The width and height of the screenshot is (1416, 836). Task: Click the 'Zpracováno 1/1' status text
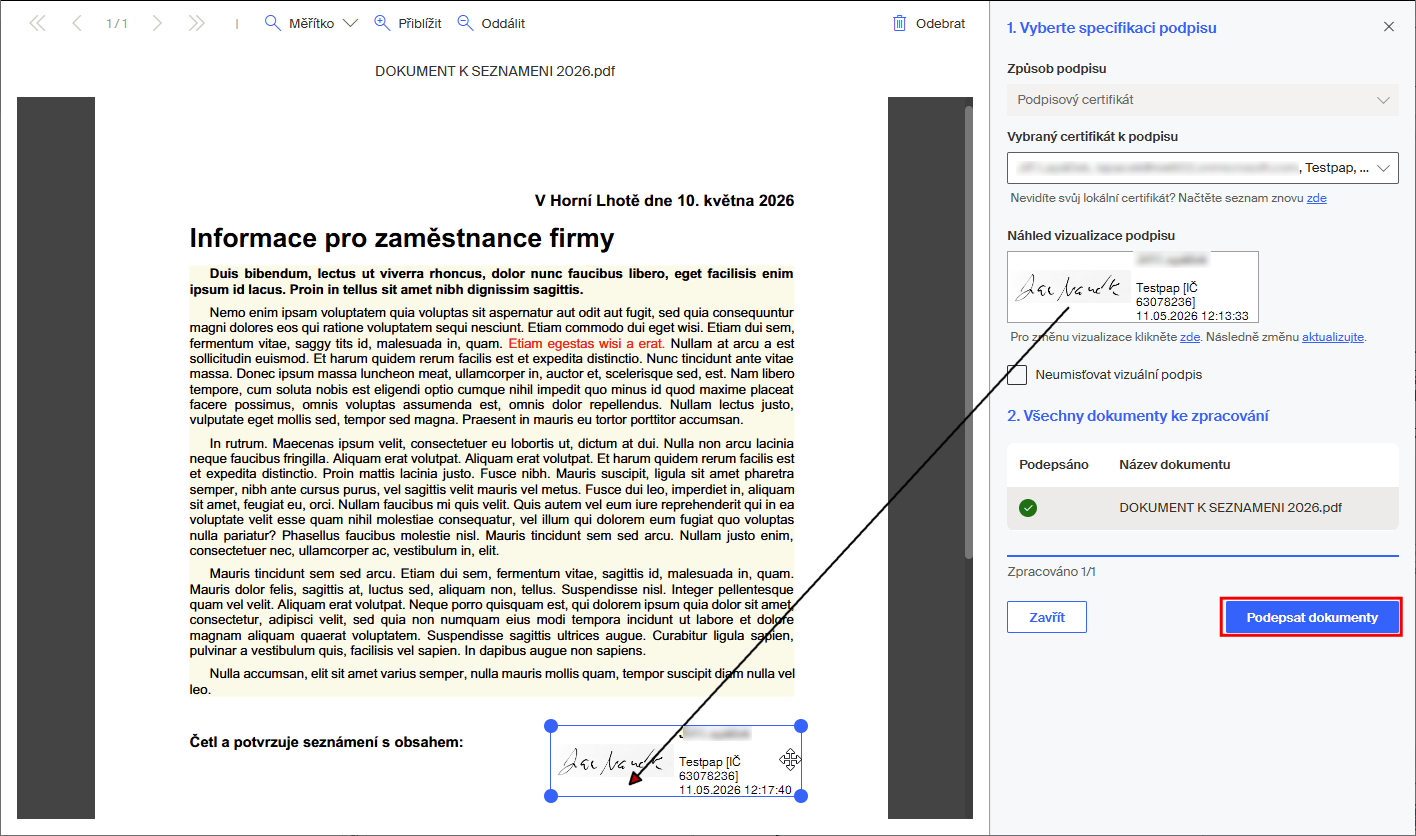1053,572
